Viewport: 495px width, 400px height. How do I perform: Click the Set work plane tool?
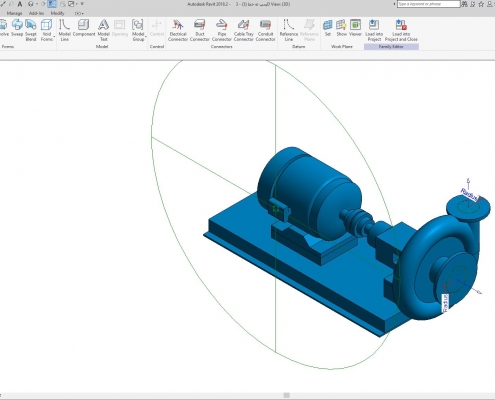click(x=328, y=28)
